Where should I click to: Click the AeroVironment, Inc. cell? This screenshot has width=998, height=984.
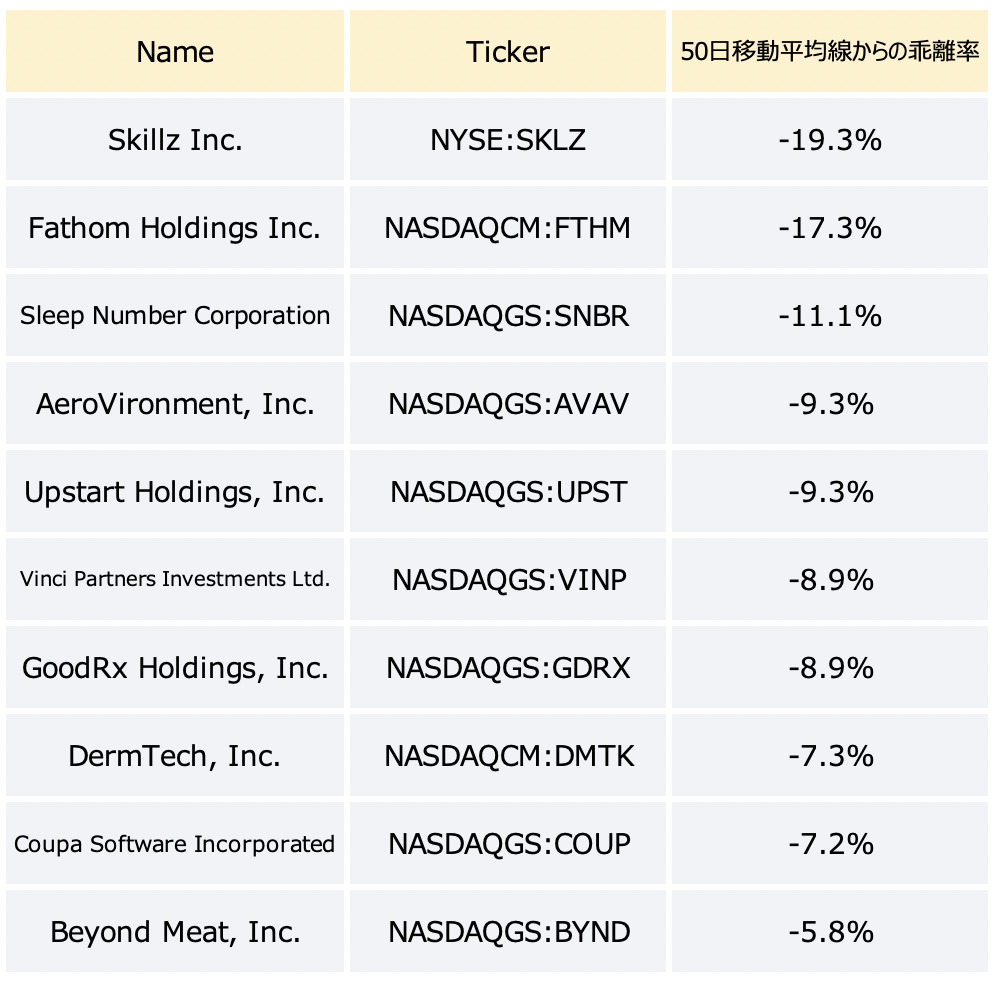click(x=175, y=403)
